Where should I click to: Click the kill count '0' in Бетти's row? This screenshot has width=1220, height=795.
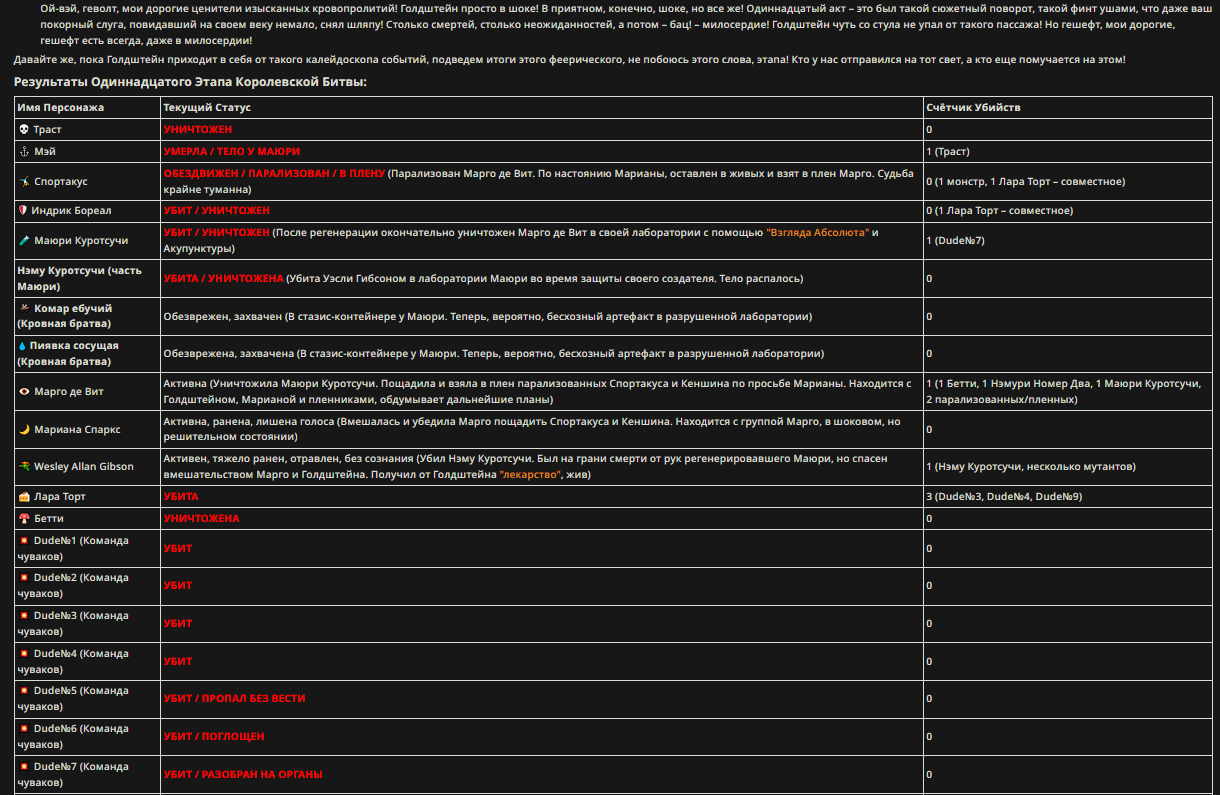929,519
